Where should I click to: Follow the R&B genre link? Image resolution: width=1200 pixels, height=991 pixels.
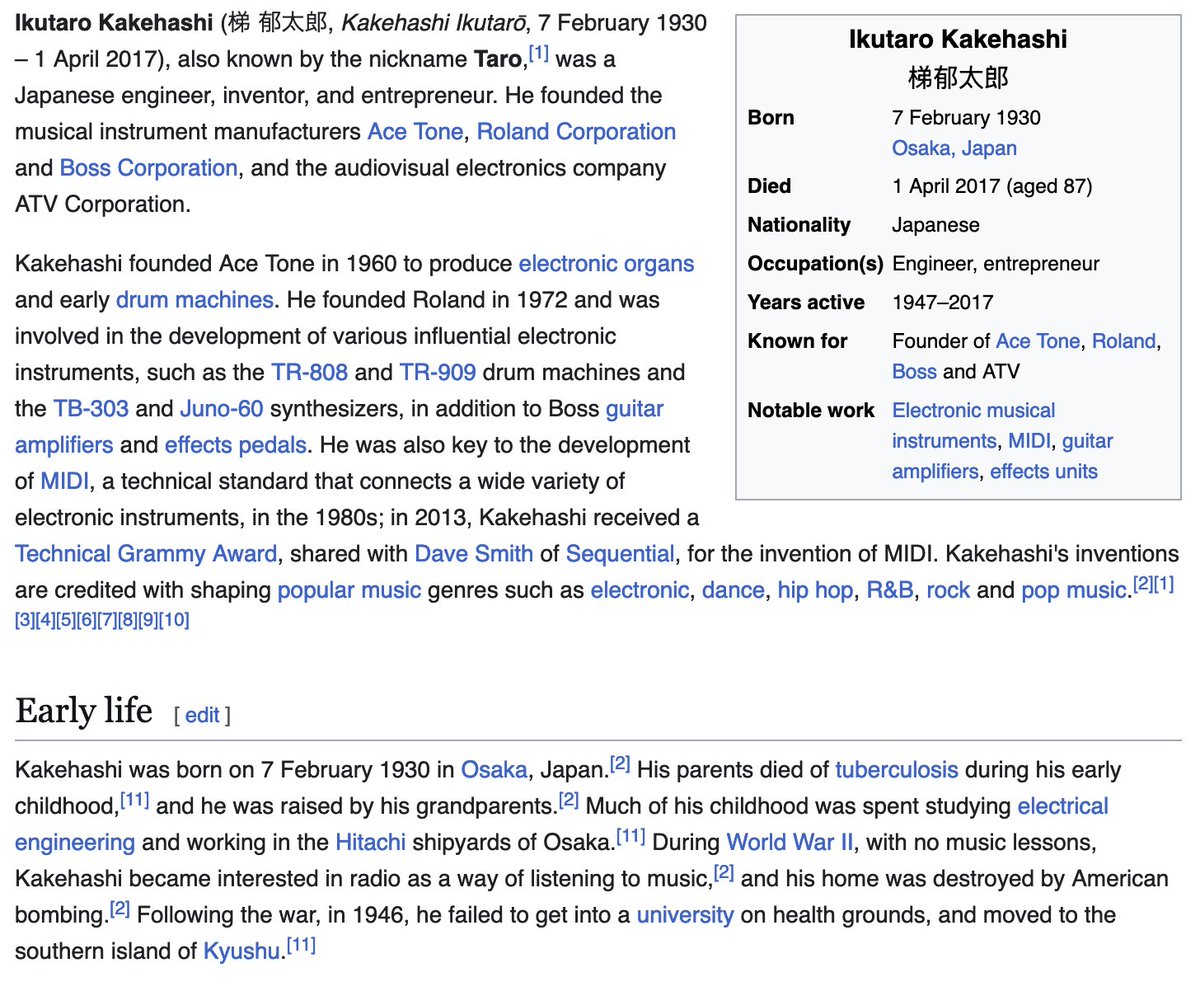coord(890,590)
